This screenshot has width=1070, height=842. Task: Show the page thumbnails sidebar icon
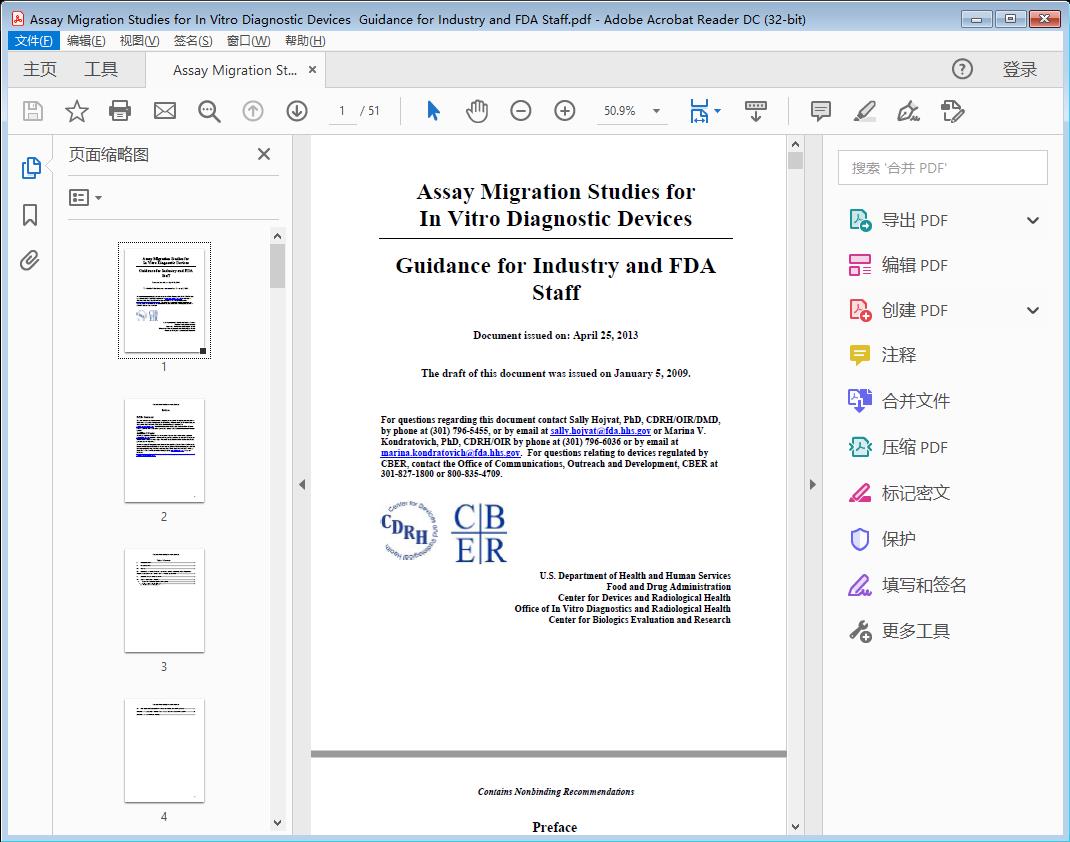(31, 168)
